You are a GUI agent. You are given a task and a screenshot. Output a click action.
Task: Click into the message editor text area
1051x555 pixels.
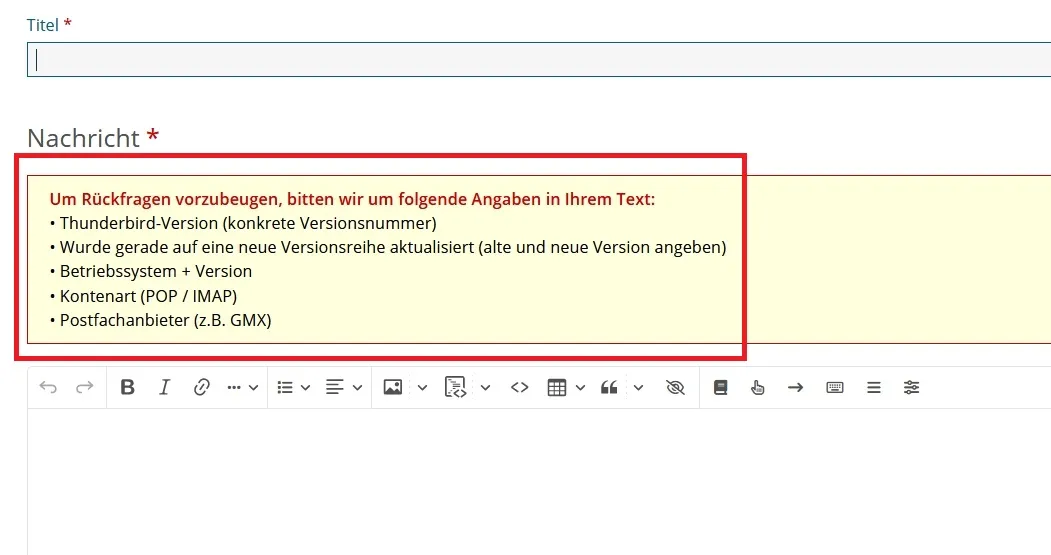(539, 481)
